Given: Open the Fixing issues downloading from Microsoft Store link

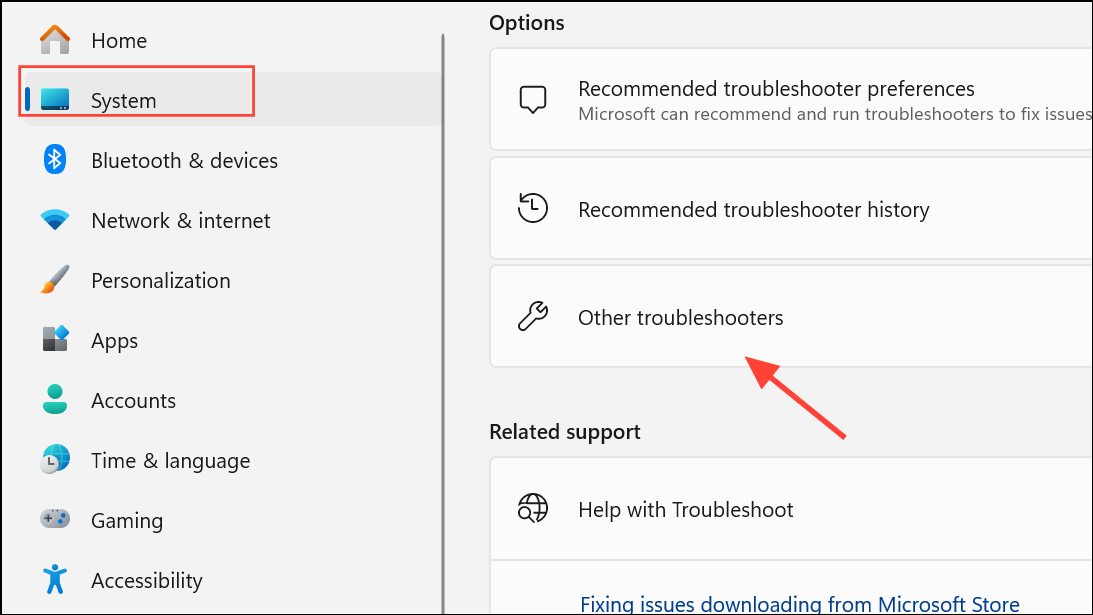Looking at the screenshot, I should coord(799,604).
